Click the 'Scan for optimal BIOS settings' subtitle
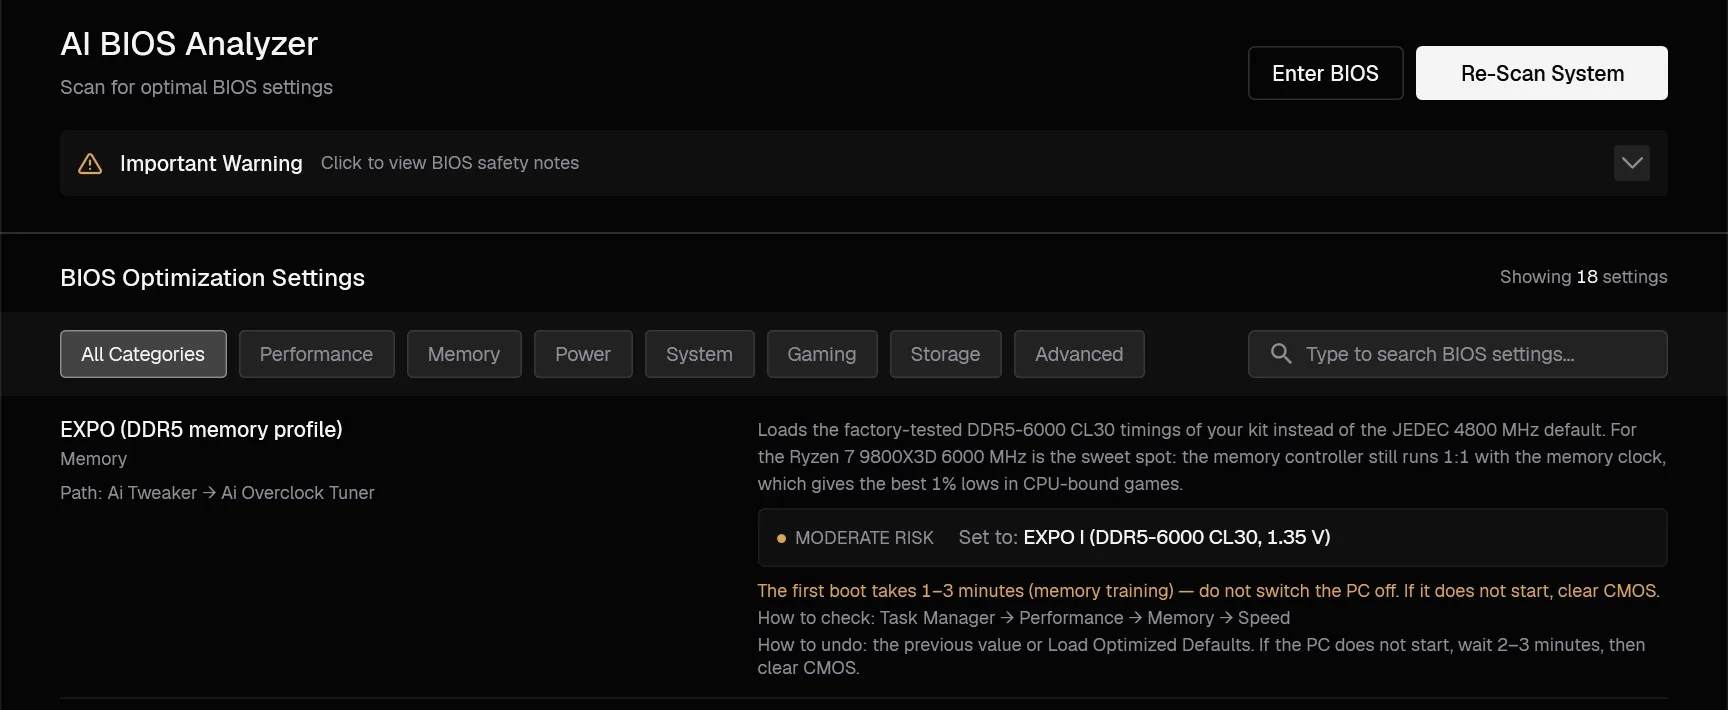 click(x=196, y=87)
